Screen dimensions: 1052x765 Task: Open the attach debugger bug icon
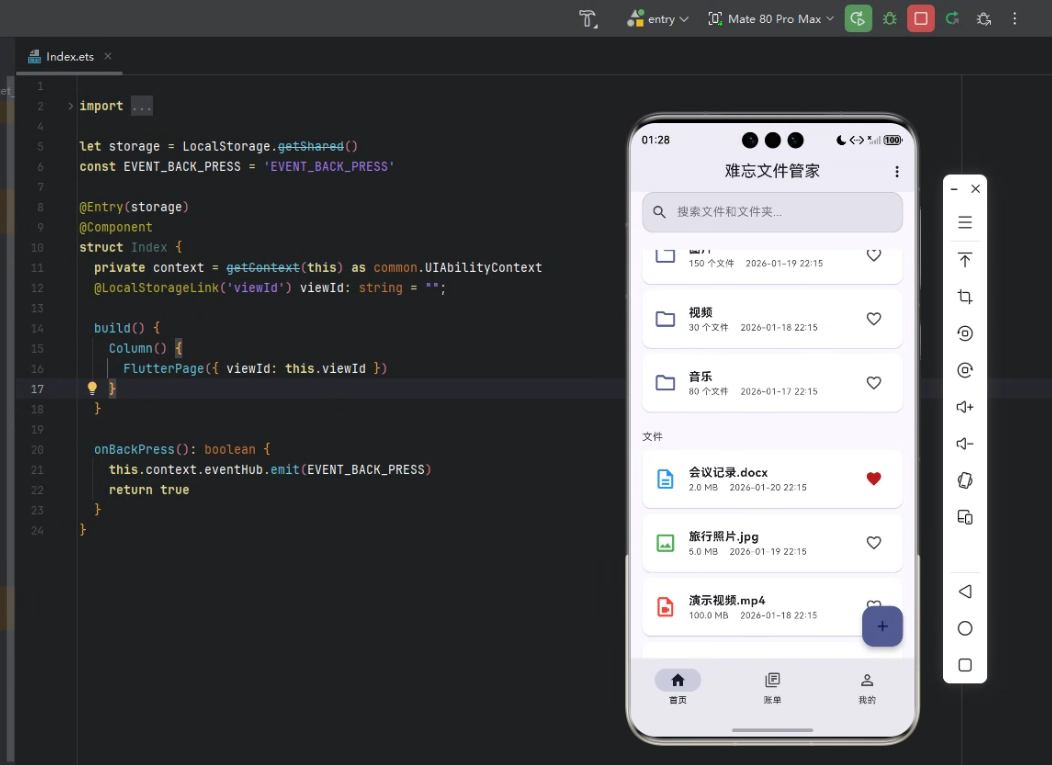984,19
